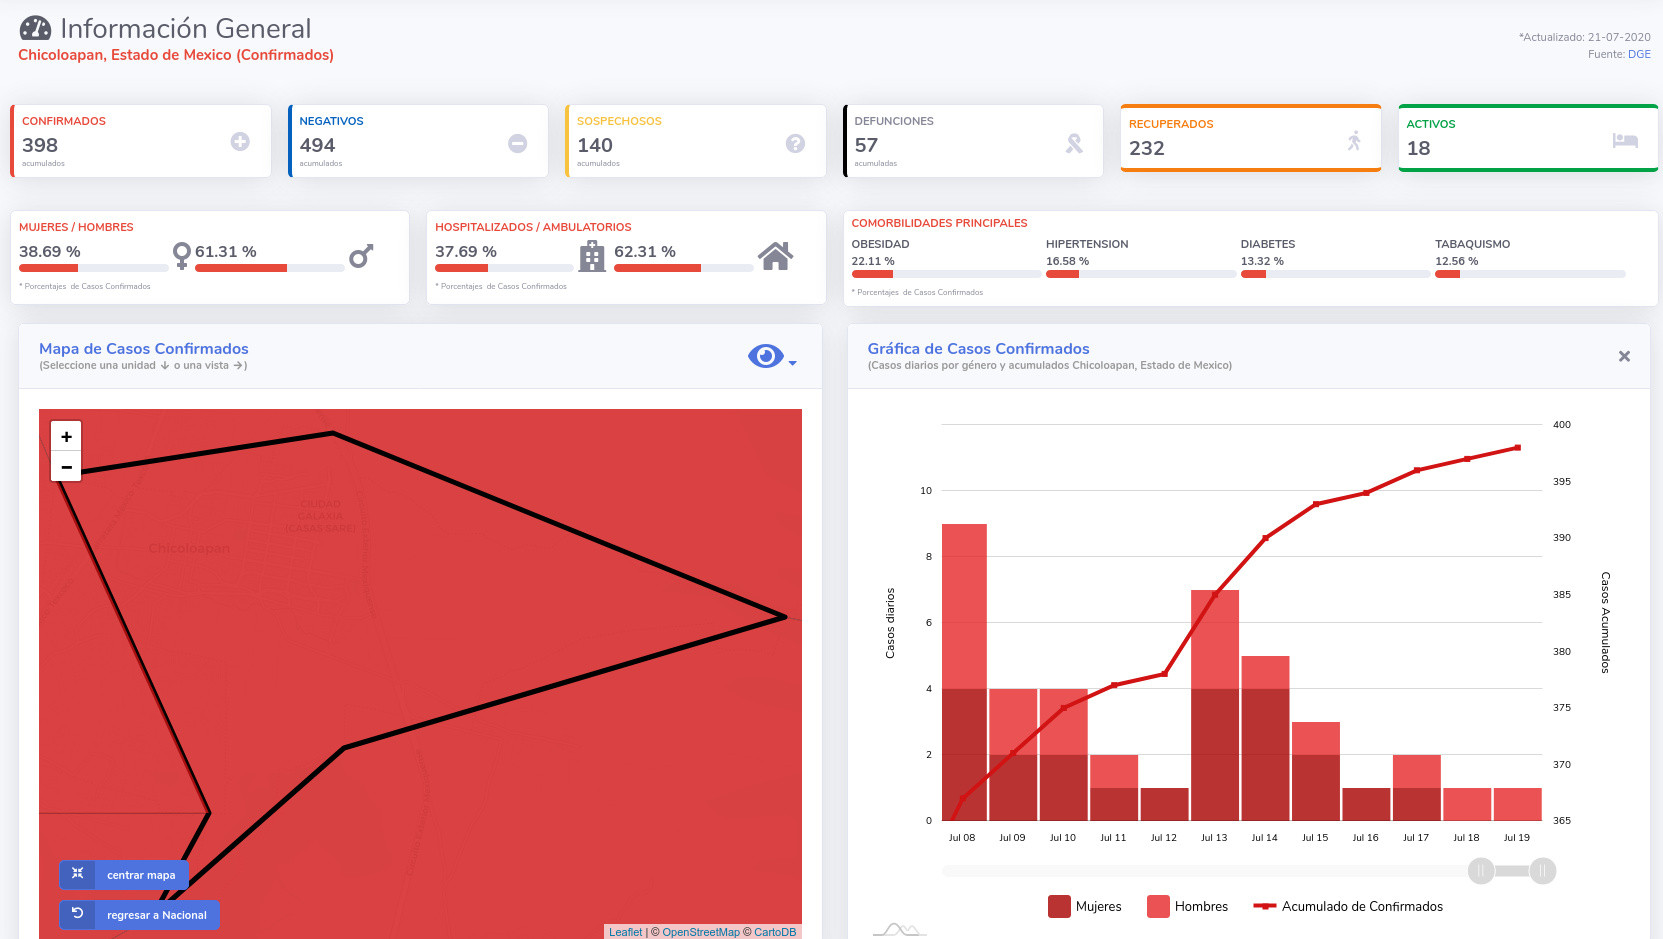Viewport: 1663px width, 939px height.
Task: Click the plus icon in Confirmados card
Action: tap(240, 142)
